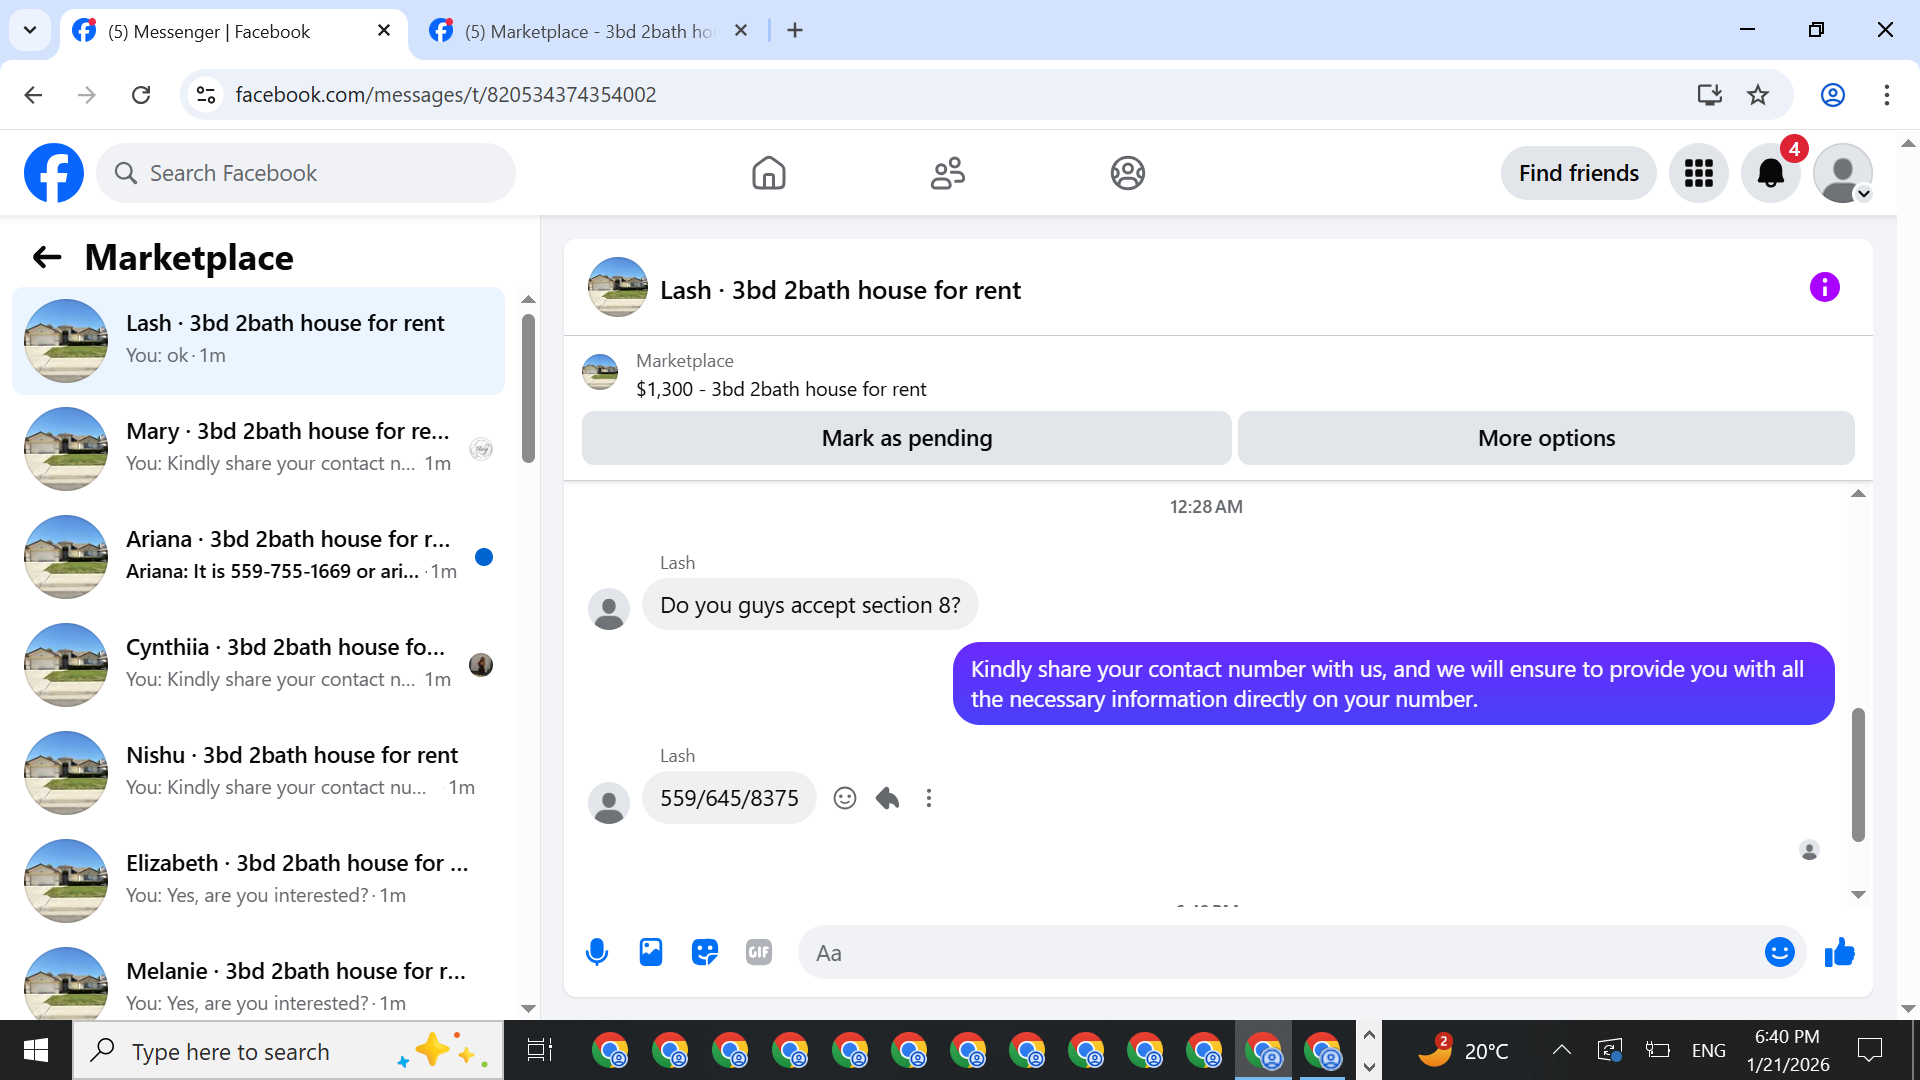React to 559/645/8375 message with emoji

(845, 798)
